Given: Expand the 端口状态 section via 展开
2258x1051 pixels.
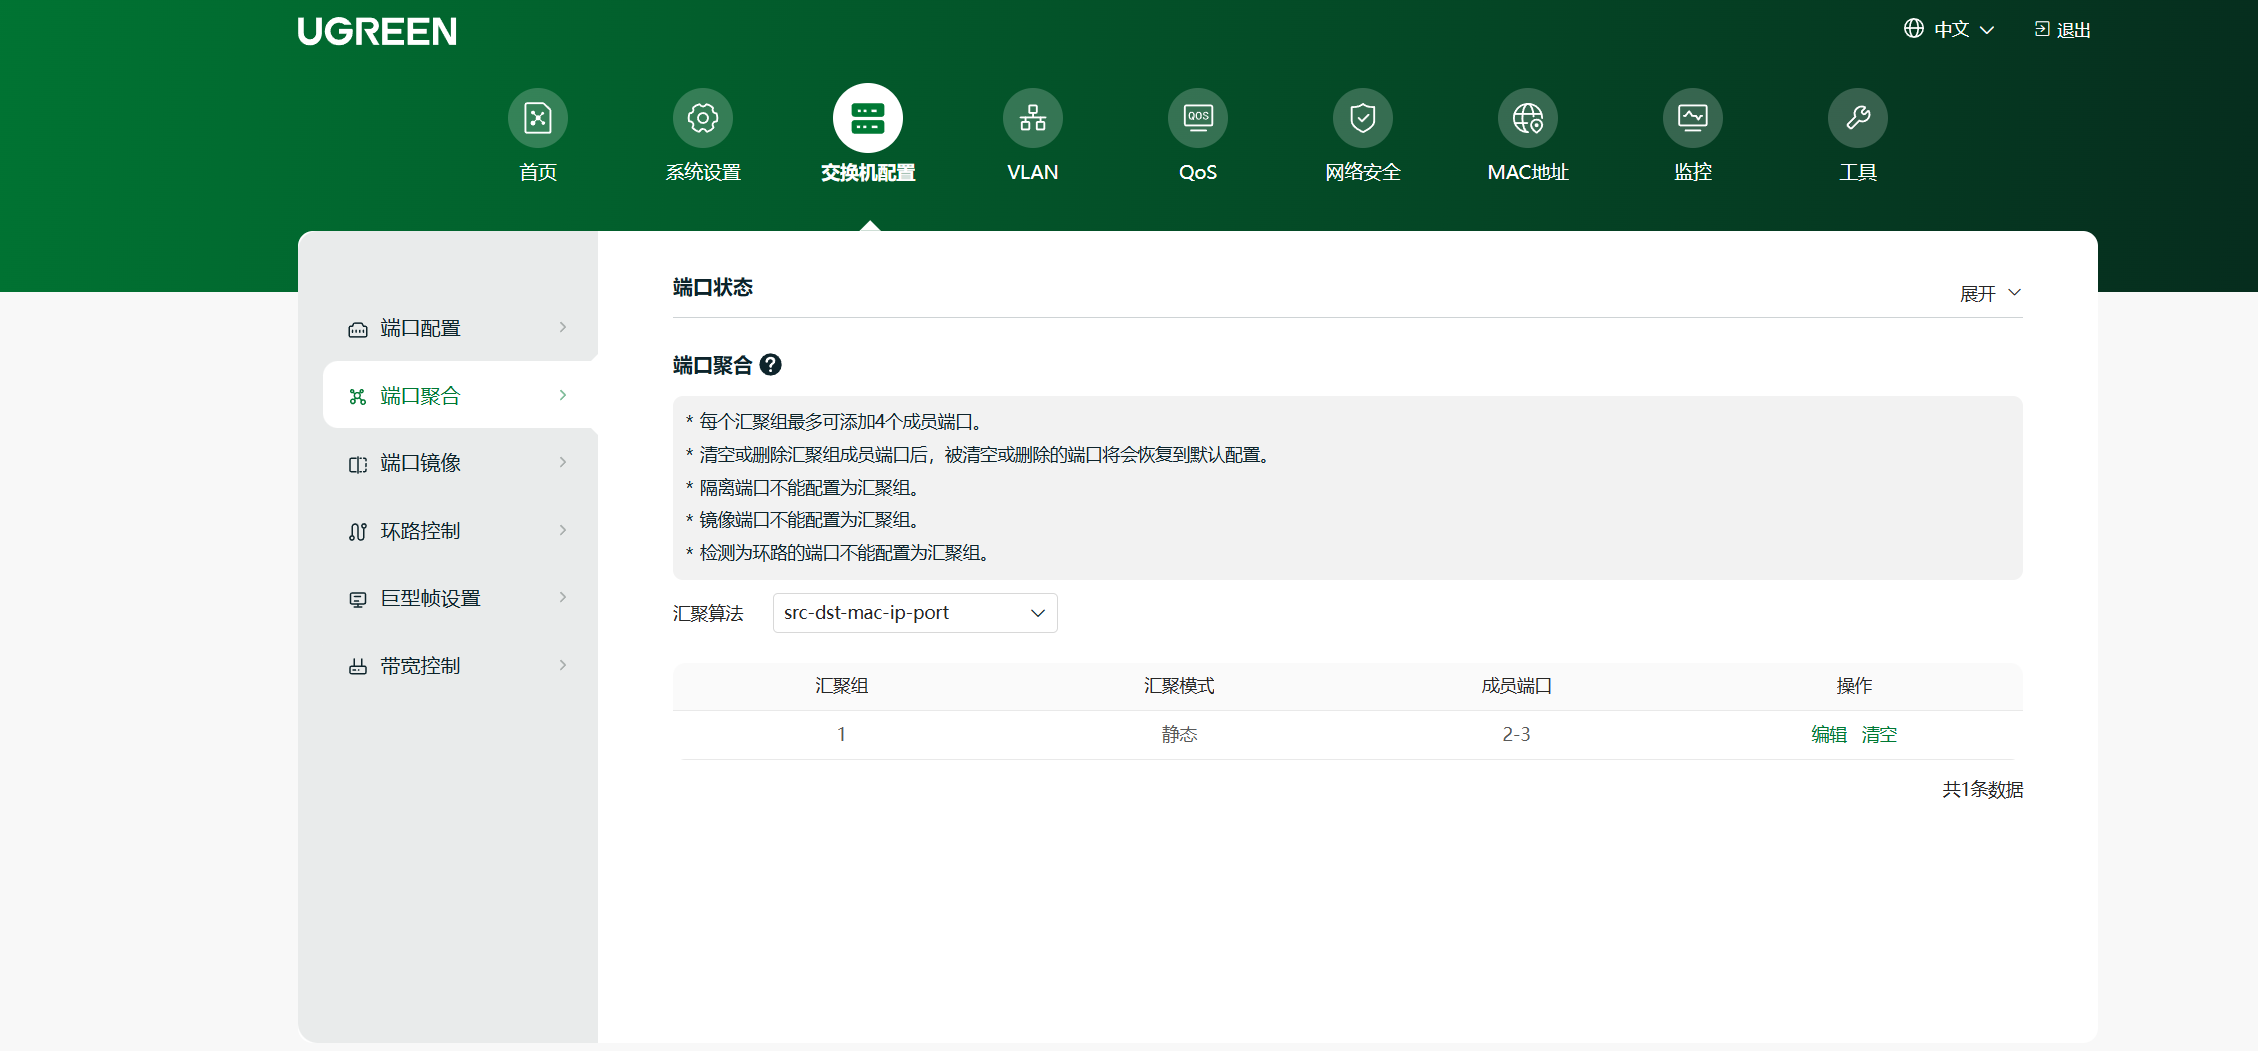Looking at the screenshot, I should 1989,293.
